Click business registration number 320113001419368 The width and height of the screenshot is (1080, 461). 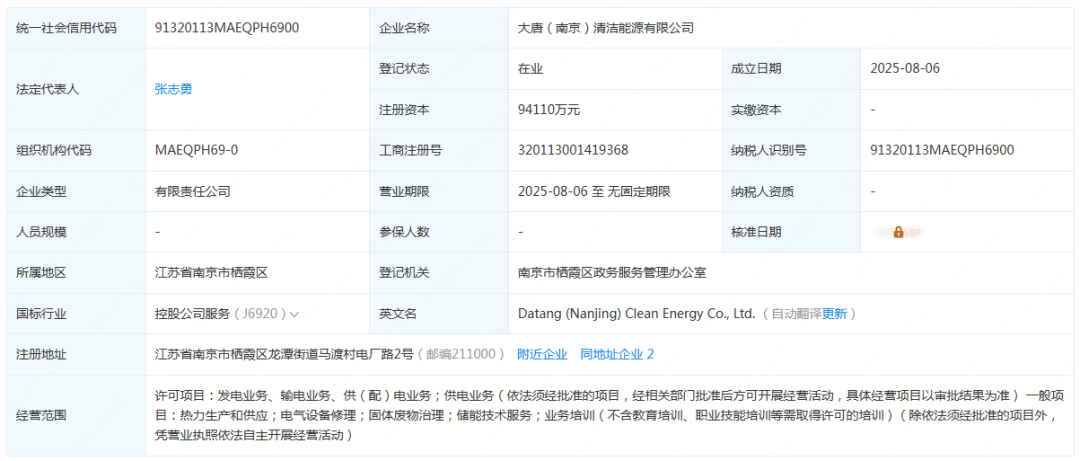pyautogui.click(x=573, y=150)
